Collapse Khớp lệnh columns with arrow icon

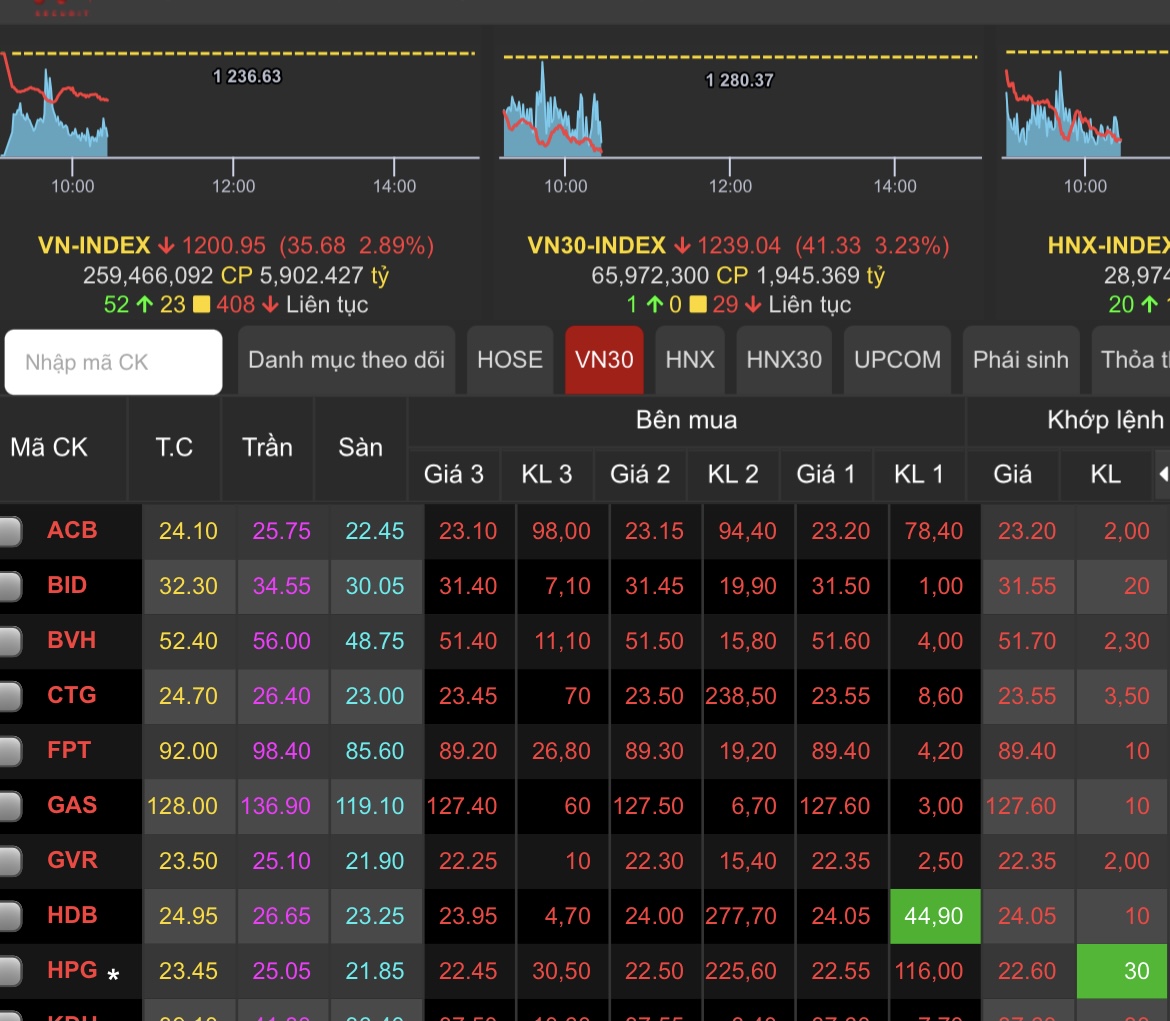pyautogui.click(x=1163, y=474)
